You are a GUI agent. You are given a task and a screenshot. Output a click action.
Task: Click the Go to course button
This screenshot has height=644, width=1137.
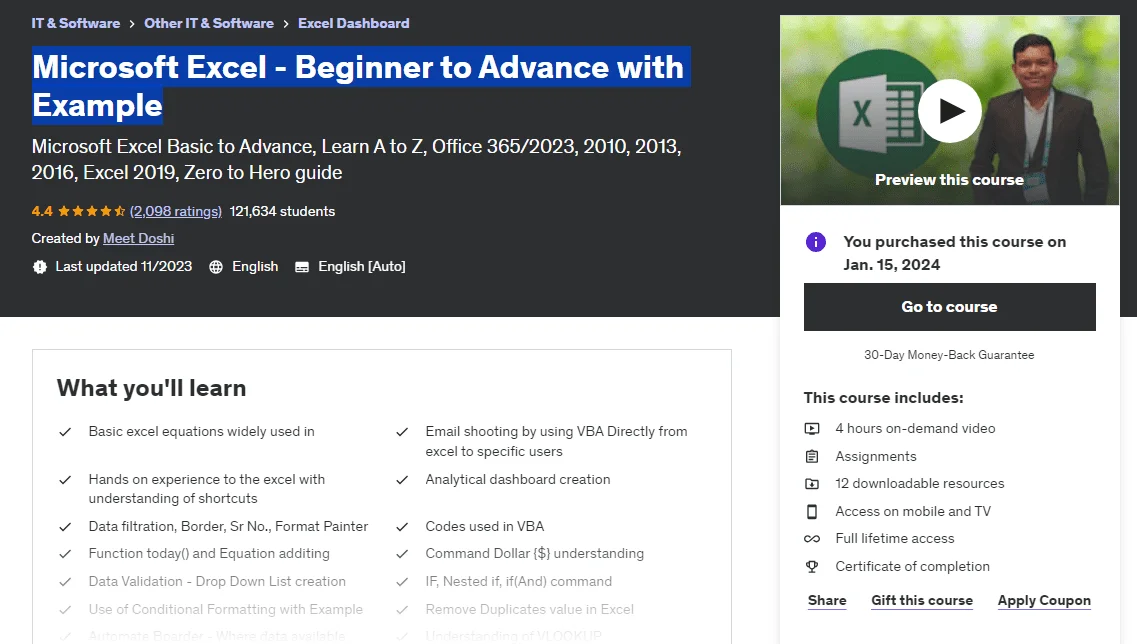[949, 307]
